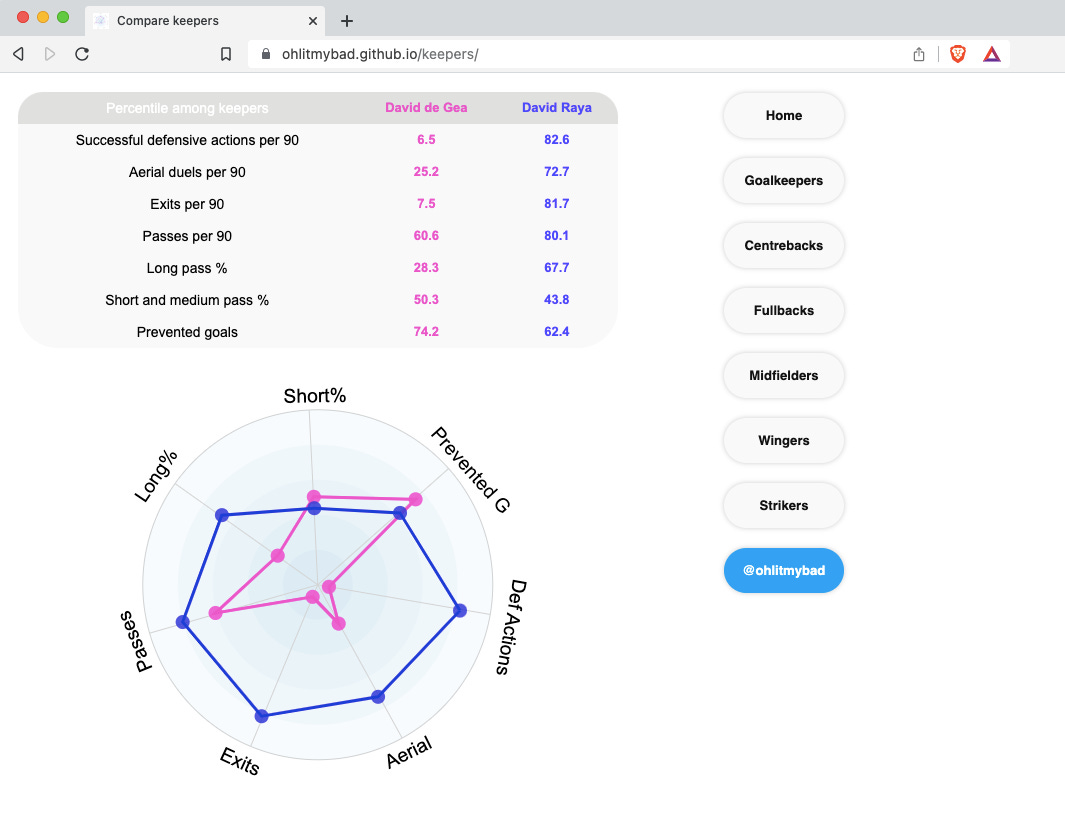Navigate back using the browser back arrow
This screenshot has height=824, width=1065.
pos(18,54)
